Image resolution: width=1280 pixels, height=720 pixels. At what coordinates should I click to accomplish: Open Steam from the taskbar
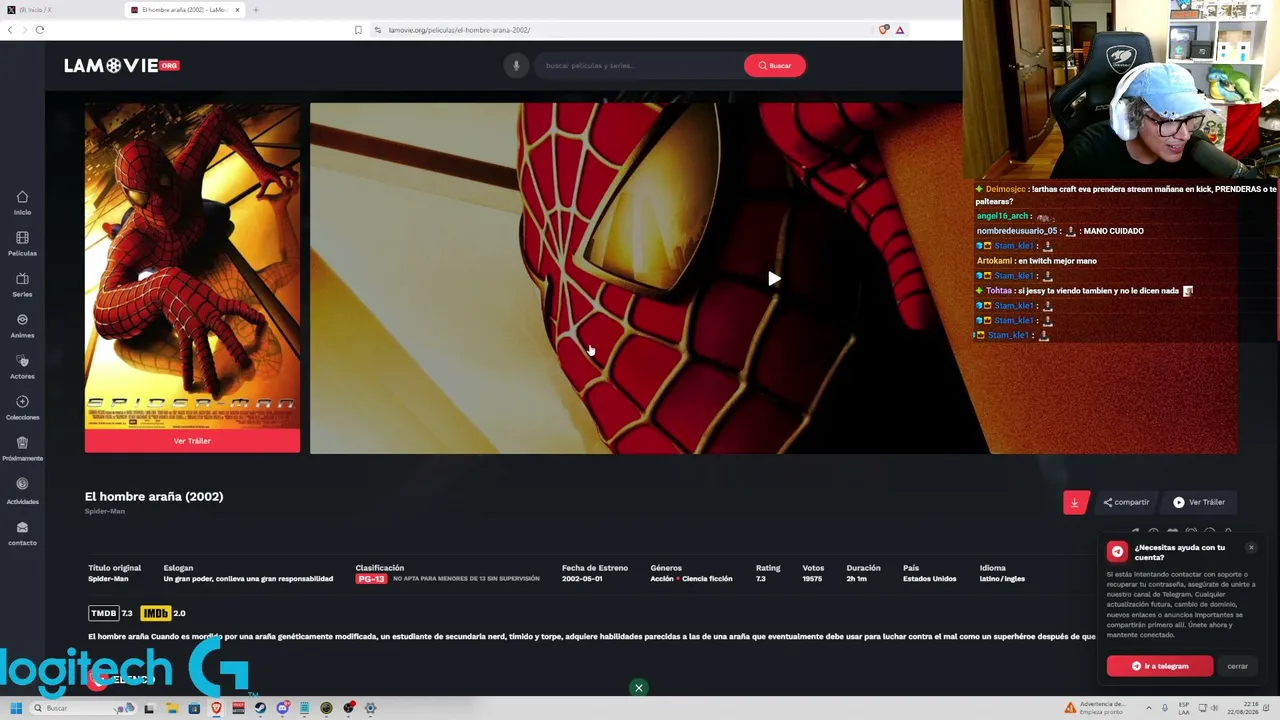260,708
